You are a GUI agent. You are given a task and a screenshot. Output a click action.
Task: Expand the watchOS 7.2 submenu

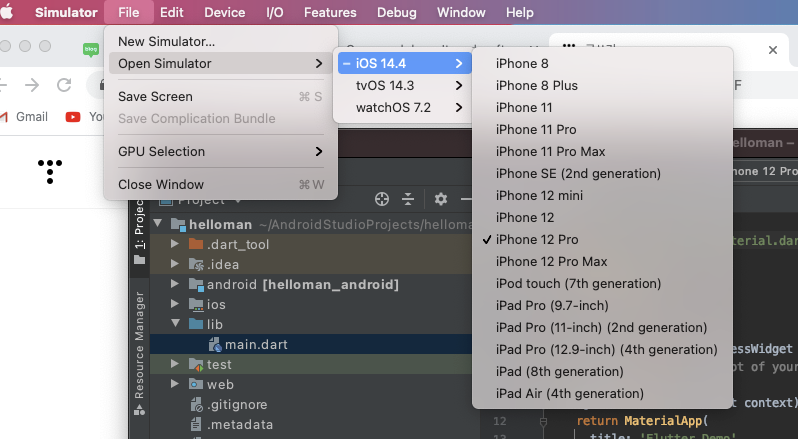(x=405, y=107)
